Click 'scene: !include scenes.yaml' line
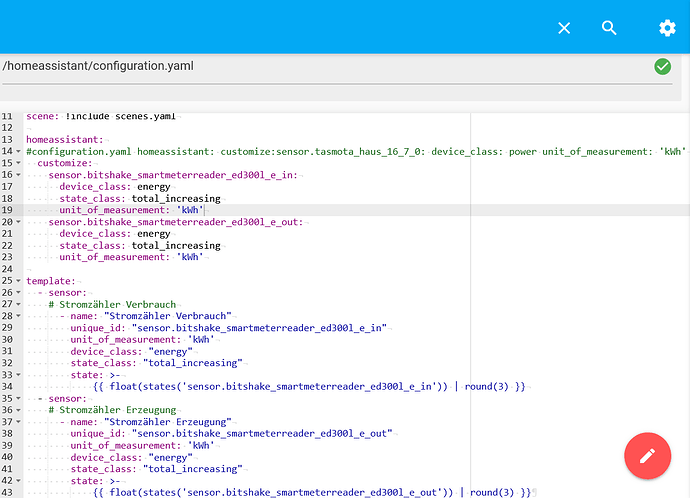Viewport: 690px width, 498px height. click(101, 116)
